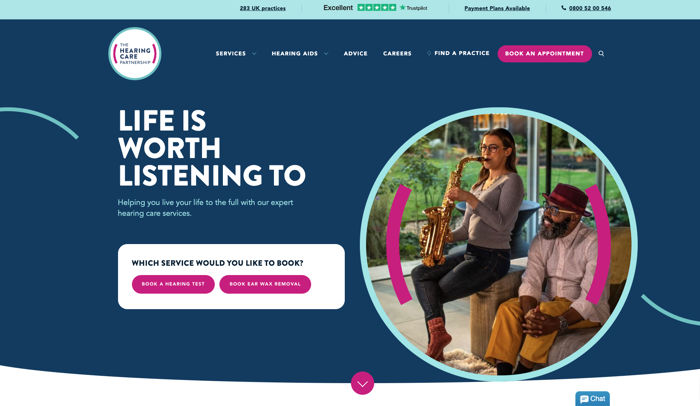This screenshot has width=700, height=406.
Task: Click the phone icon beside 0800 number
Action: point(564,8)
